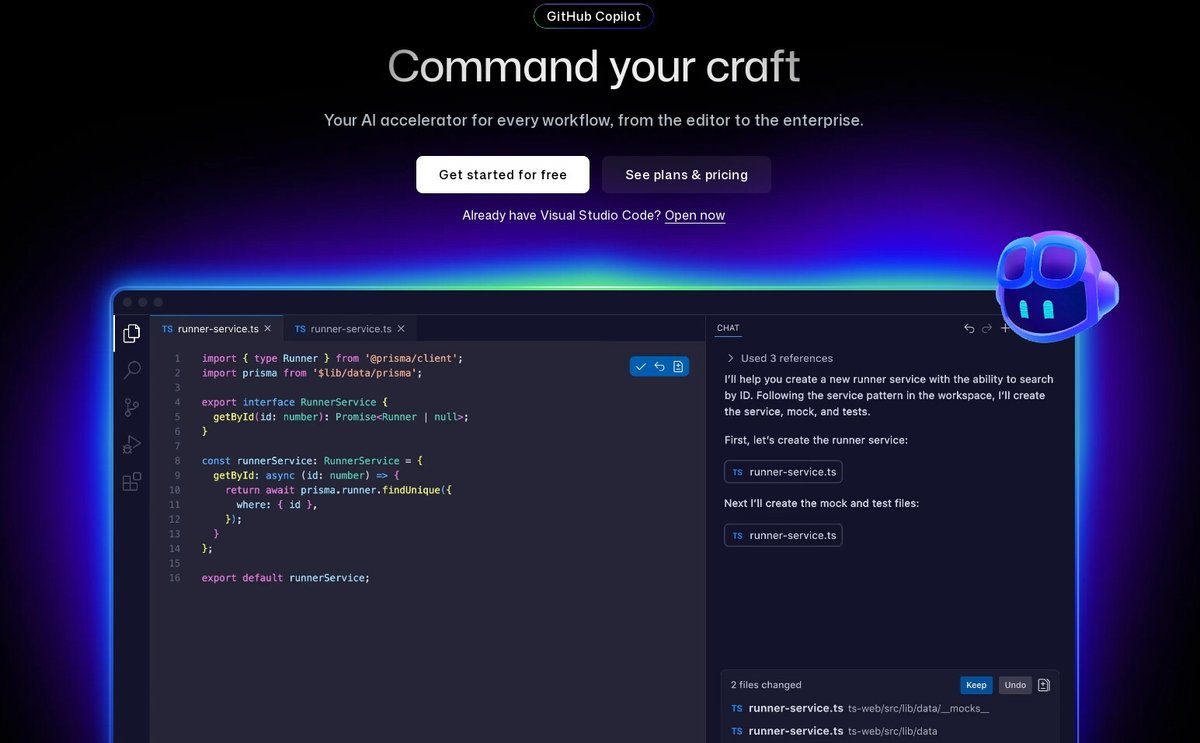Screen dimensions: 1200x743
Task: Open the Explorer icon in the sidebar
Action: pyautogui.click(x=131, y=333)
